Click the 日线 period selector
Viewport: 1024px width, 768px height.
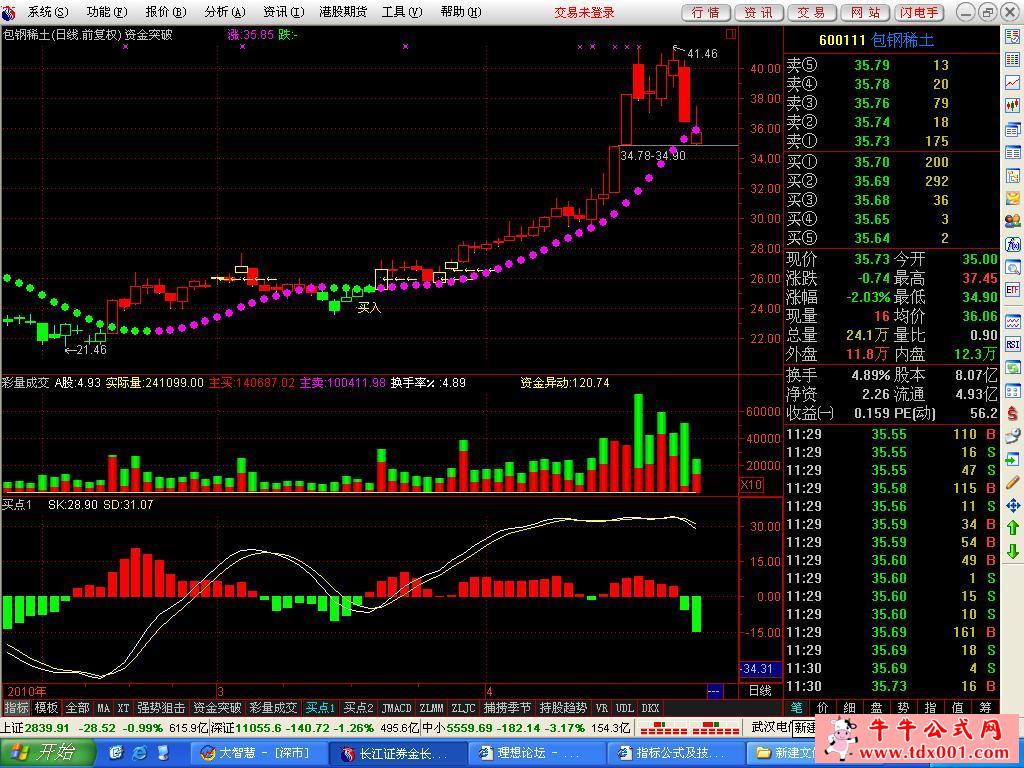pyautogui.click(x=760, y=690)
